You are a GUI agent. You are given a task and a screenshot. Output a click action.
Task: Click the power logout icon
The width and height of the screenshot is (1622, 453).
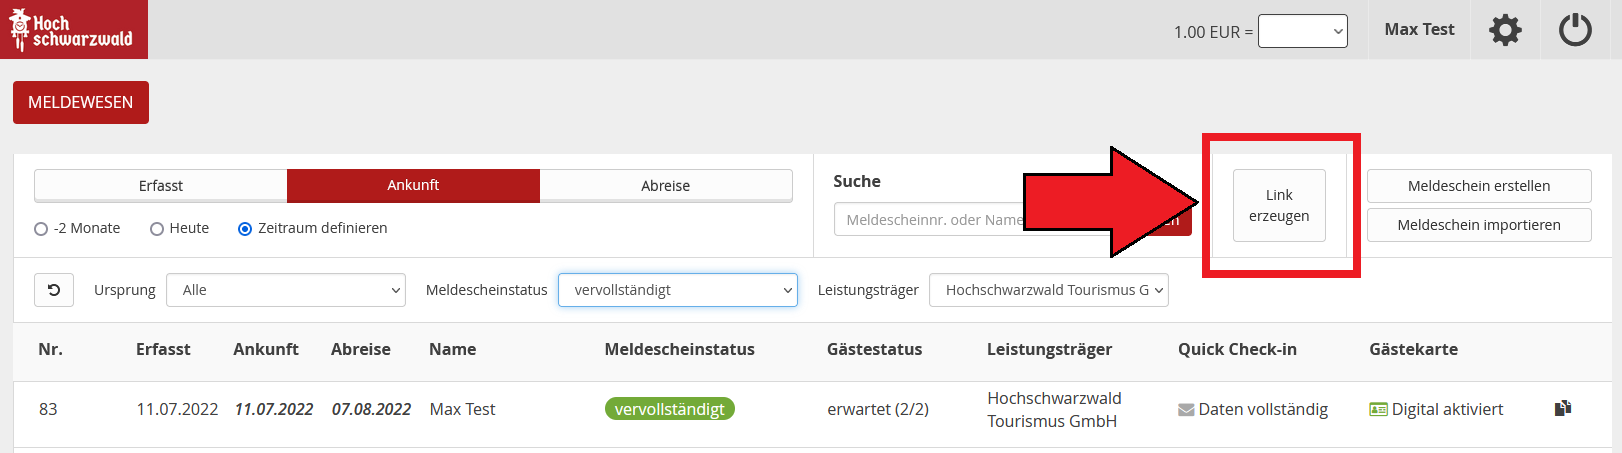1575,30
